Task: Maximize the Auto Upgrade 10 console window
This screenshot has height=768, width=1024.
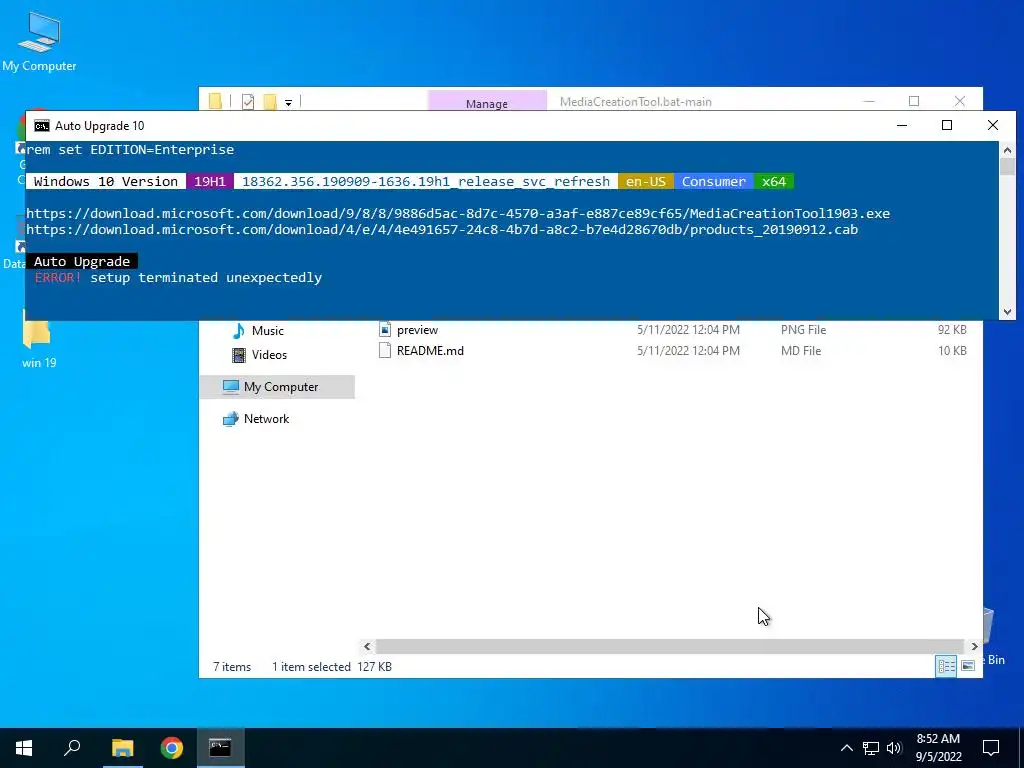Action: click(947, 125)
